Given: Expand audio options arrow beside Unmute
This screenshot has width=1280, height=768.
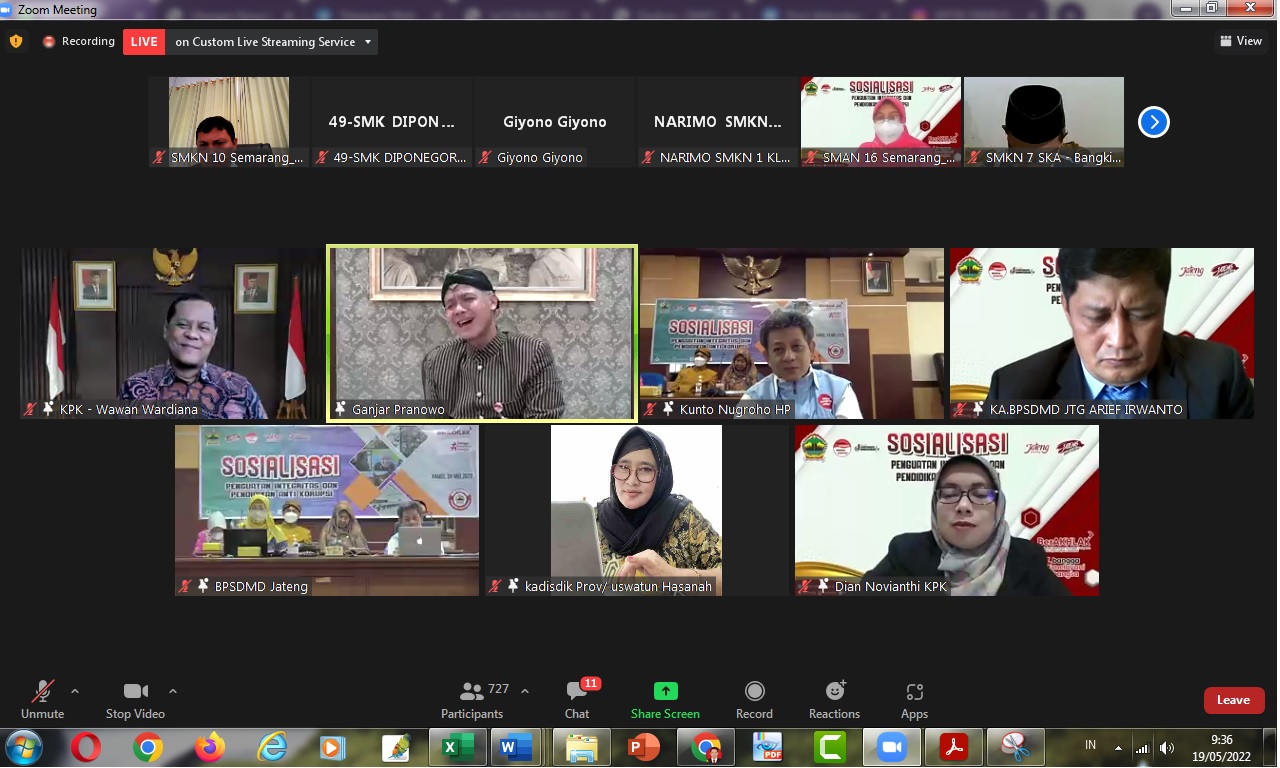Looking at the screenshot, I should pyautogui.click(x=75, y=691).
